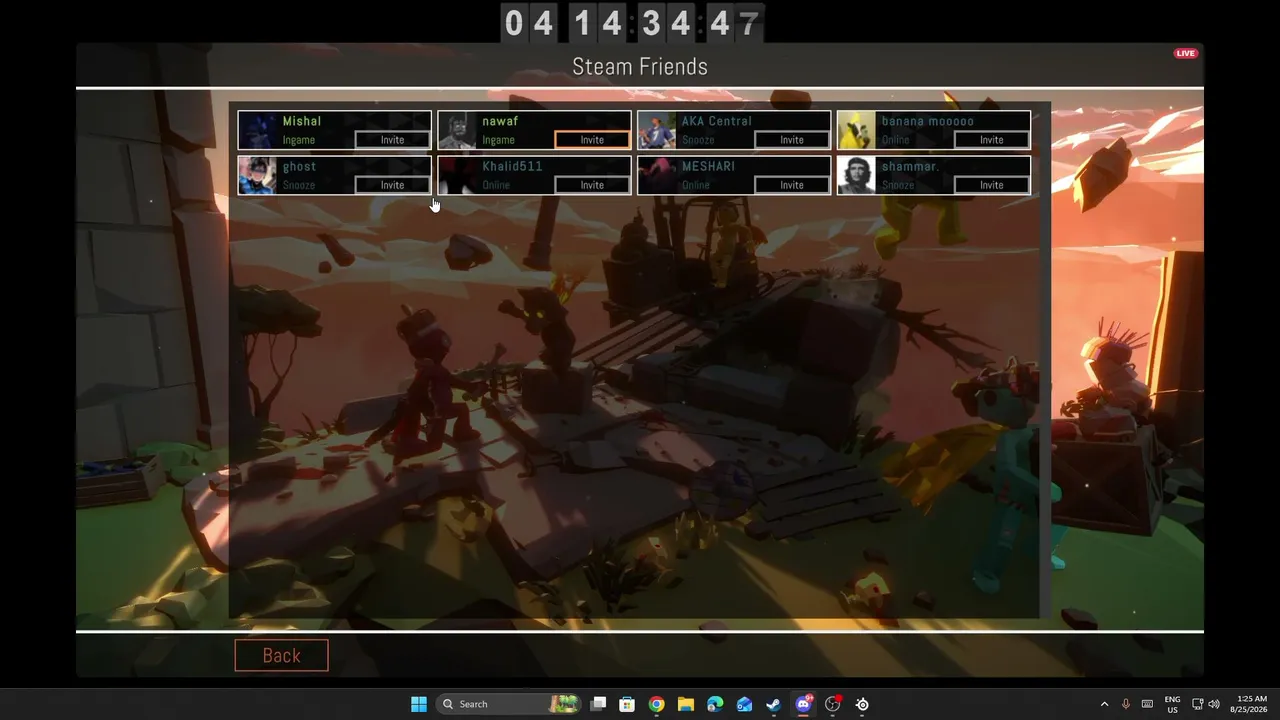Screen dimensions: 1280x720
Task: Open the SteelSeries app taskbar icon
Action: [x=862, y=704]
